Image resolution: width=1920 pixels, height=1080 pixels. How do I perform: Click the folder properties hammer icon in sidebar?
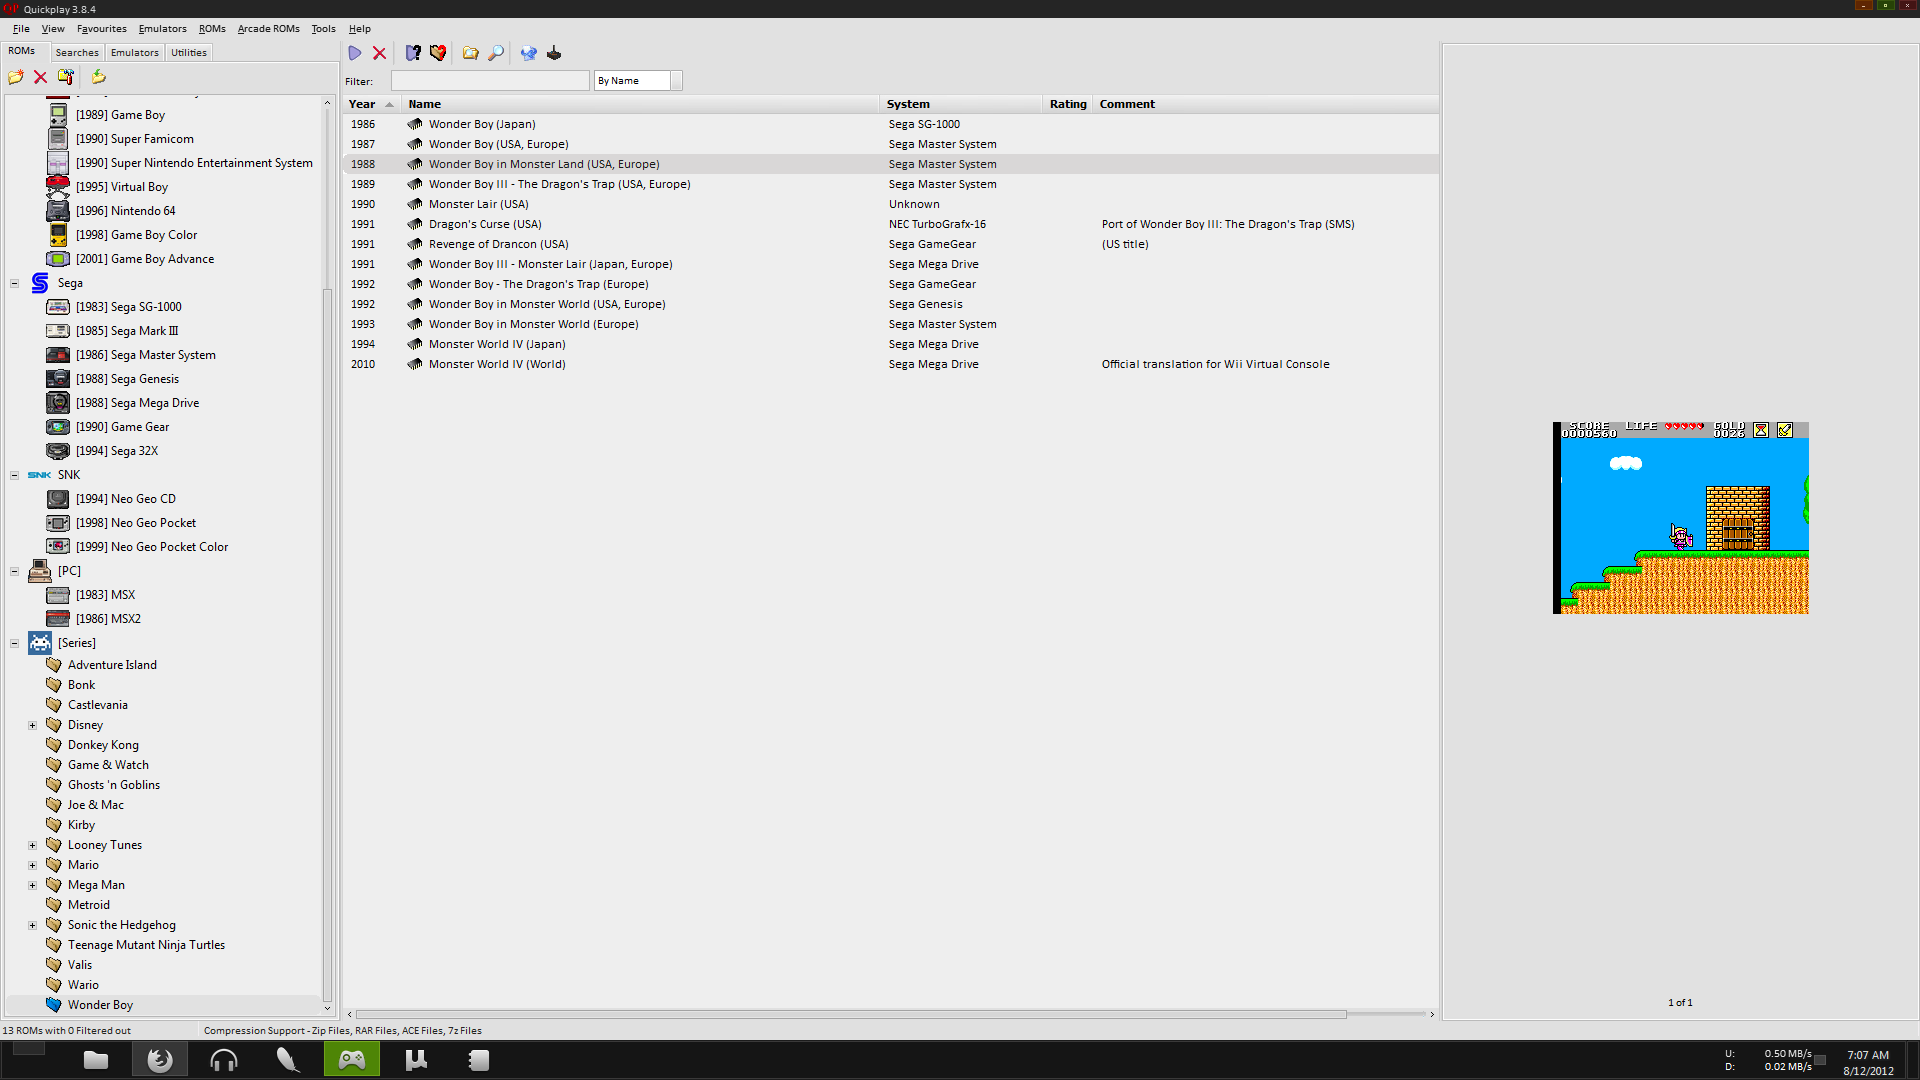pyautogui.click(x=66, y=77)
